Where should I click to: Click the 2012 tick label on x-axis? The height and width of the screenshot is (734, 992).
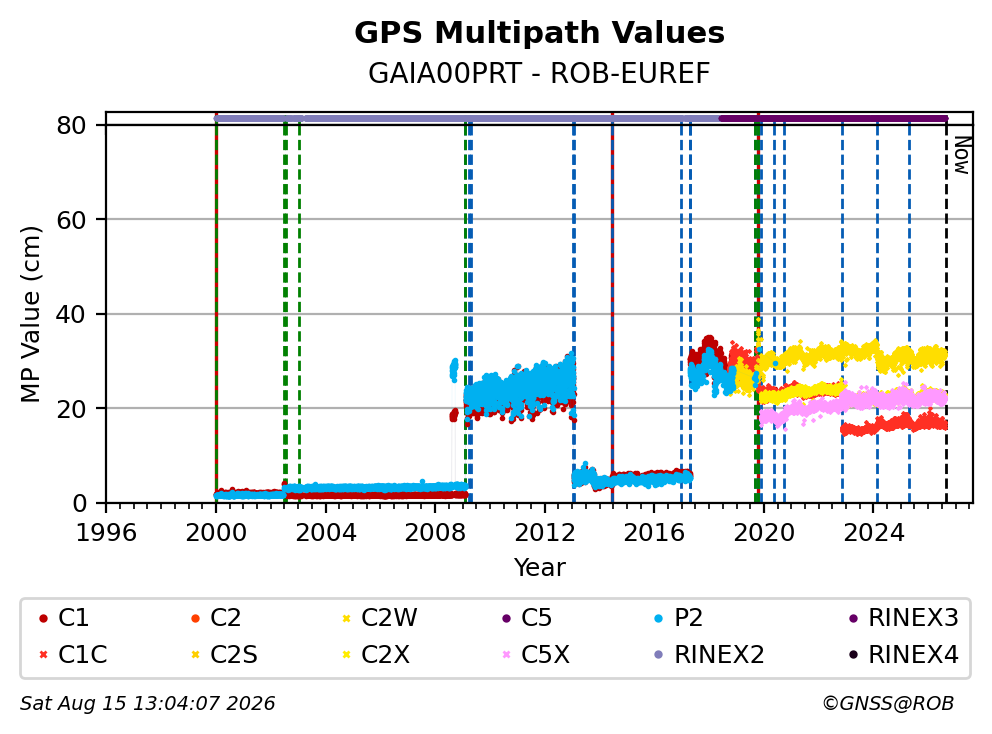point(545,533)
